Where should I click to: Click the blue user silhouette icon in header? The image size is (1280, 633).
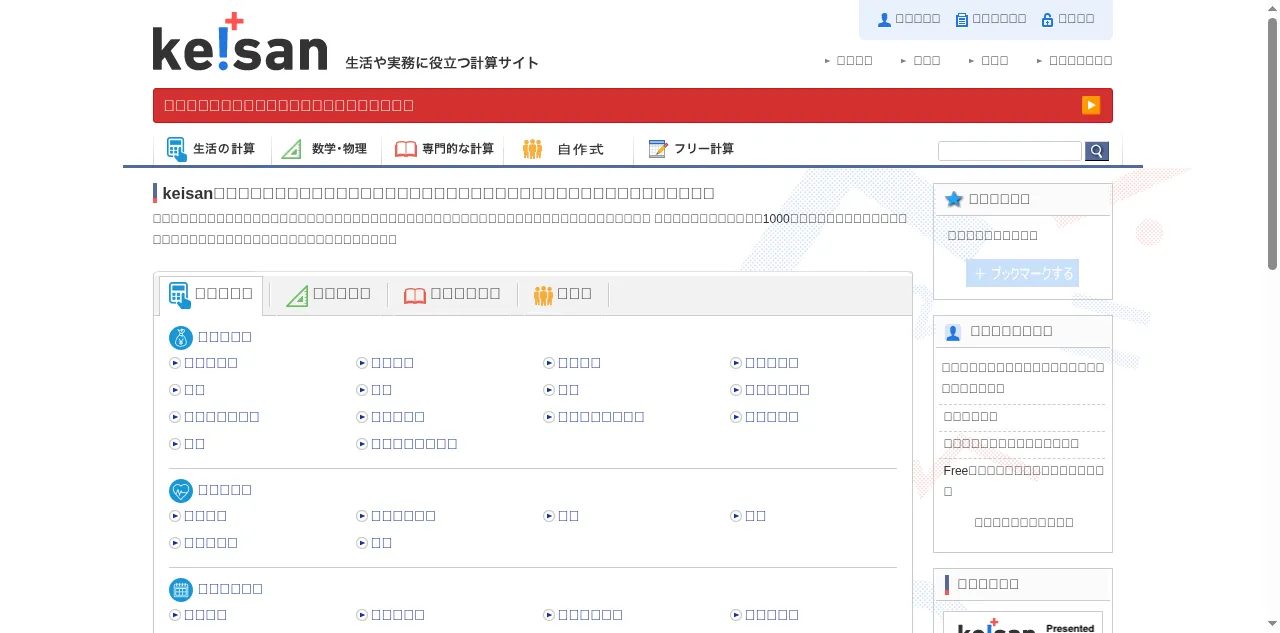(884, 19)
